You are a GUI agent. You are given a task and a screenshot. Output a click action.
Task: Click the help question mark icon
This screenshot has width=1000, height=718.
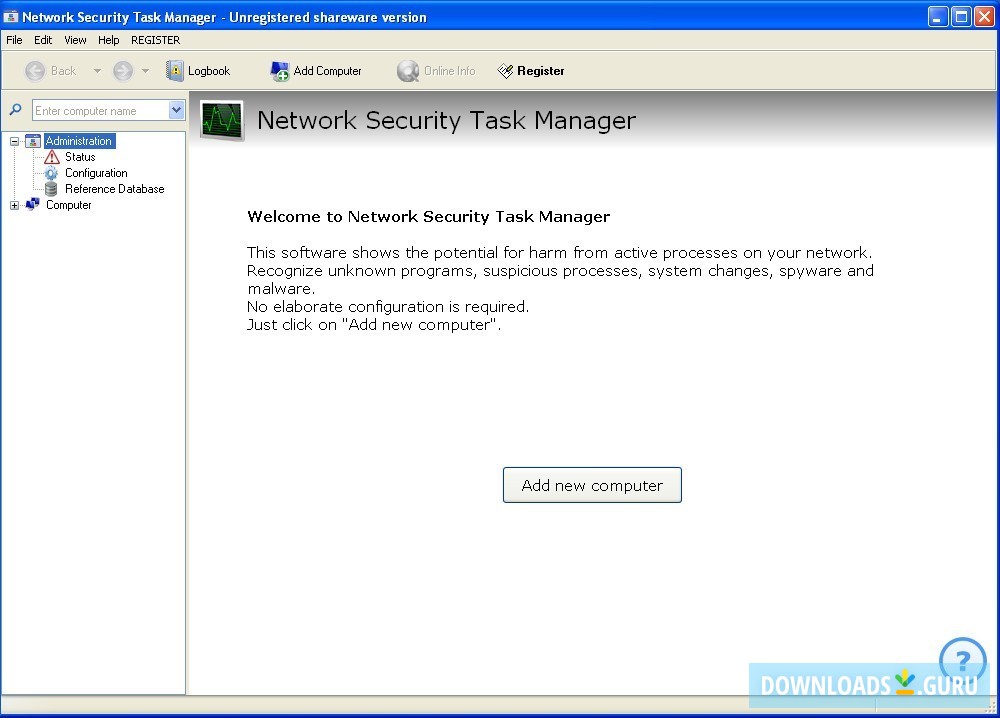962,660
